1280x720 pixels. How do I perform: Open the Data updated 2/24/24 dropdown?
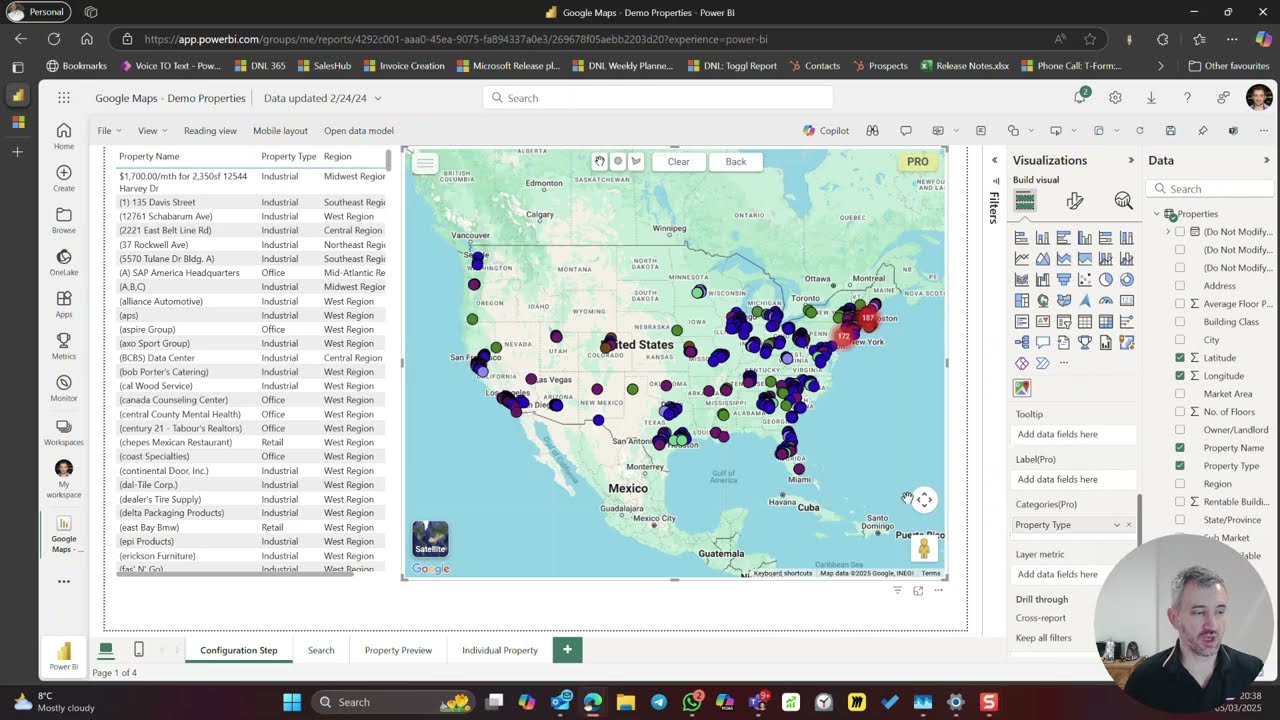coord(322,98)
